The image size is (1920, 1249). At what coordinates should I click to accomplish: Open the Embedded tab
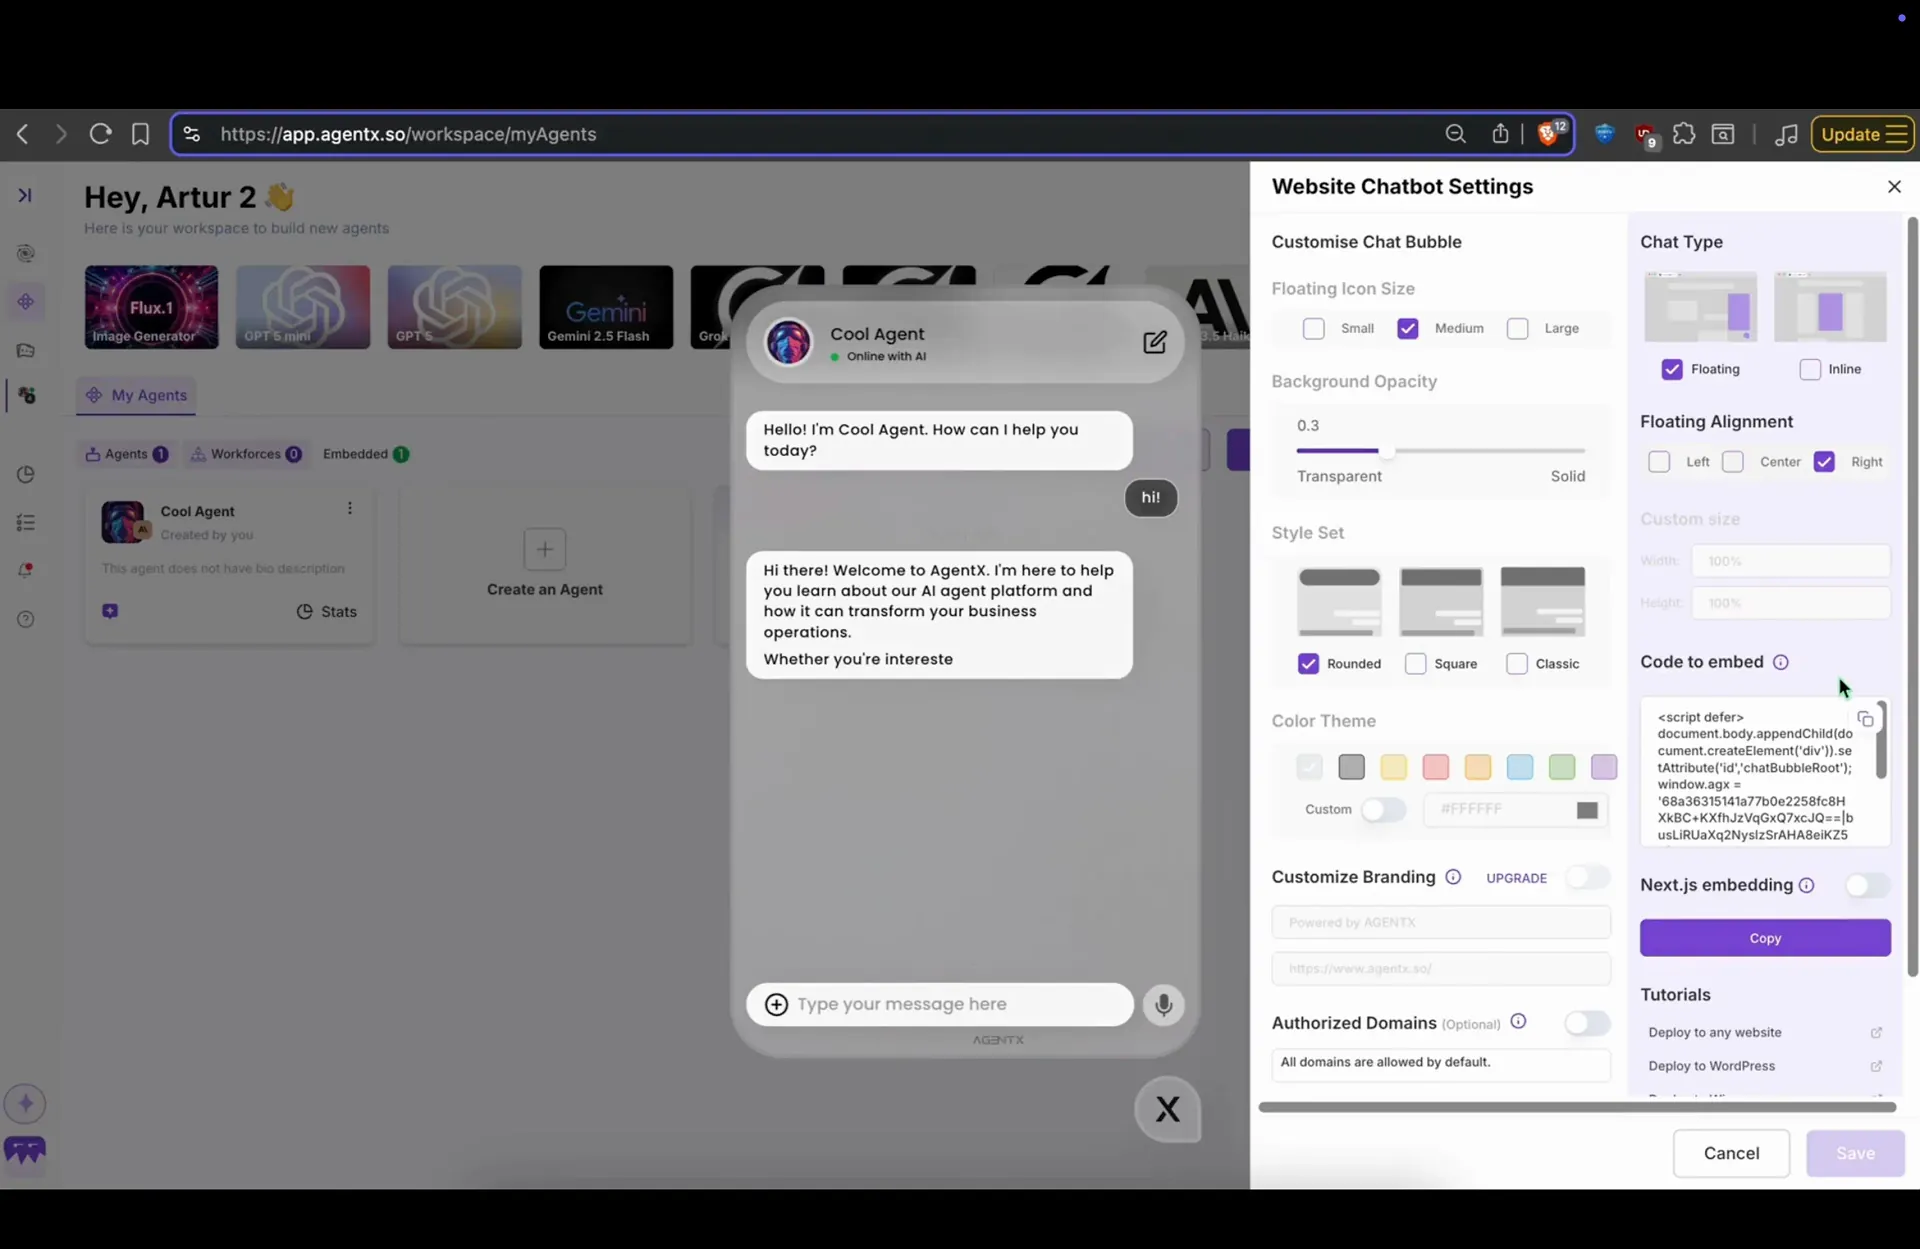point(365,454)
